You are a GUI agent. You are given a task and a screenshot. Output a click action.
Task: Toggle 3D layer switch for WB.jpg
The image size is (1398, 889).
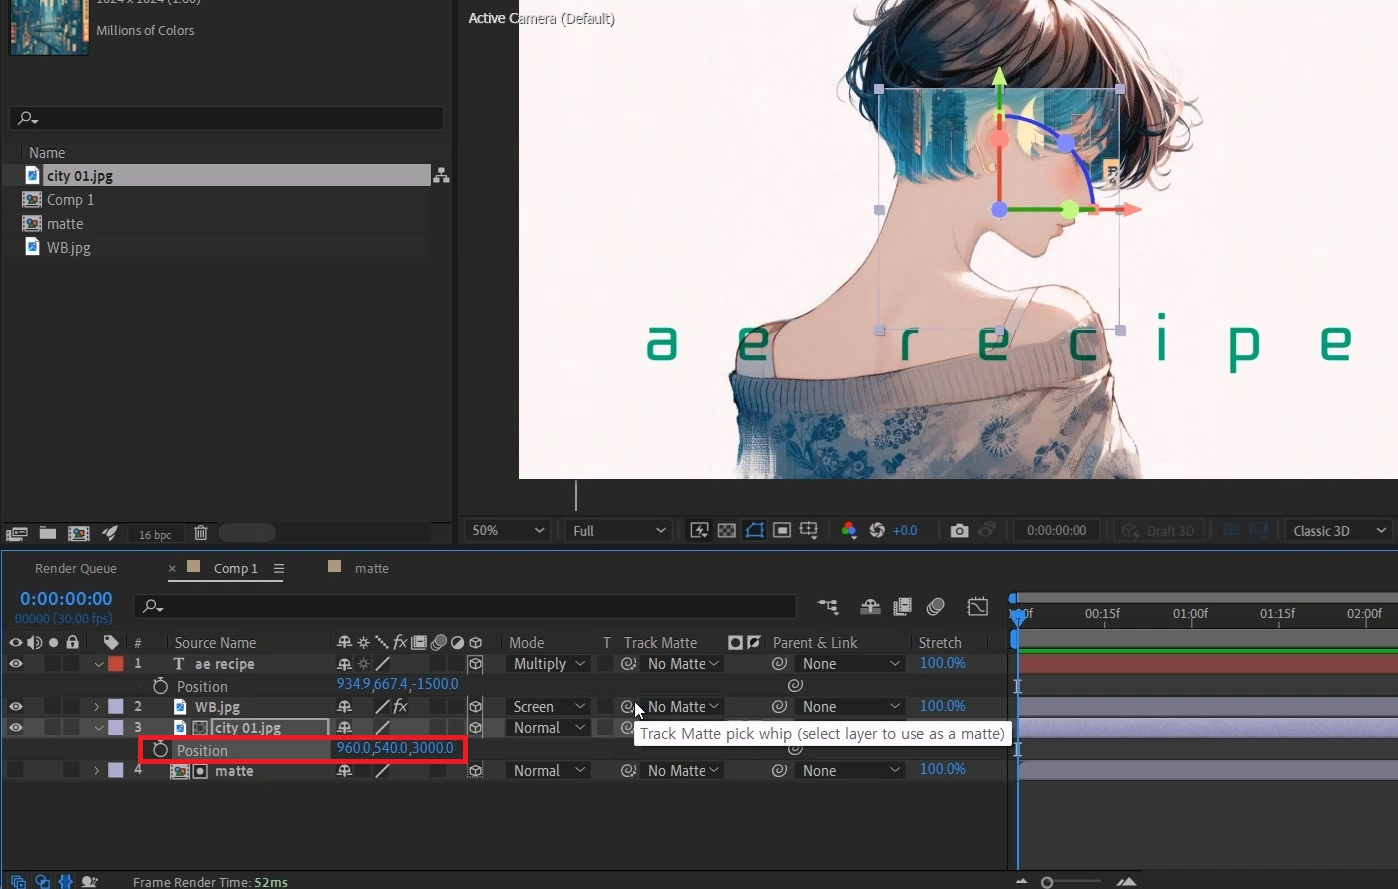476,707
